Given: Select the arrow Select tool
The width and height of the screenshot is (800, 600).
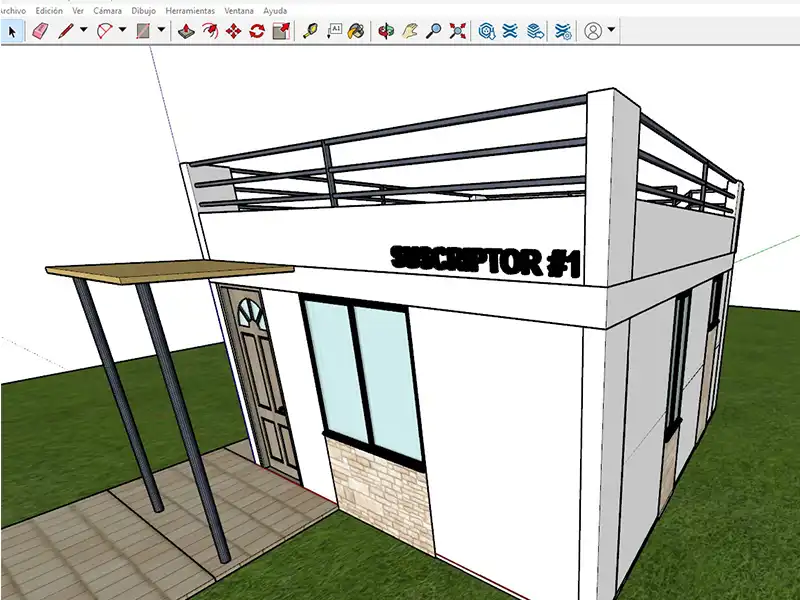Looking at the screenshot, I should pyautogui.click(x=12, y=31).
